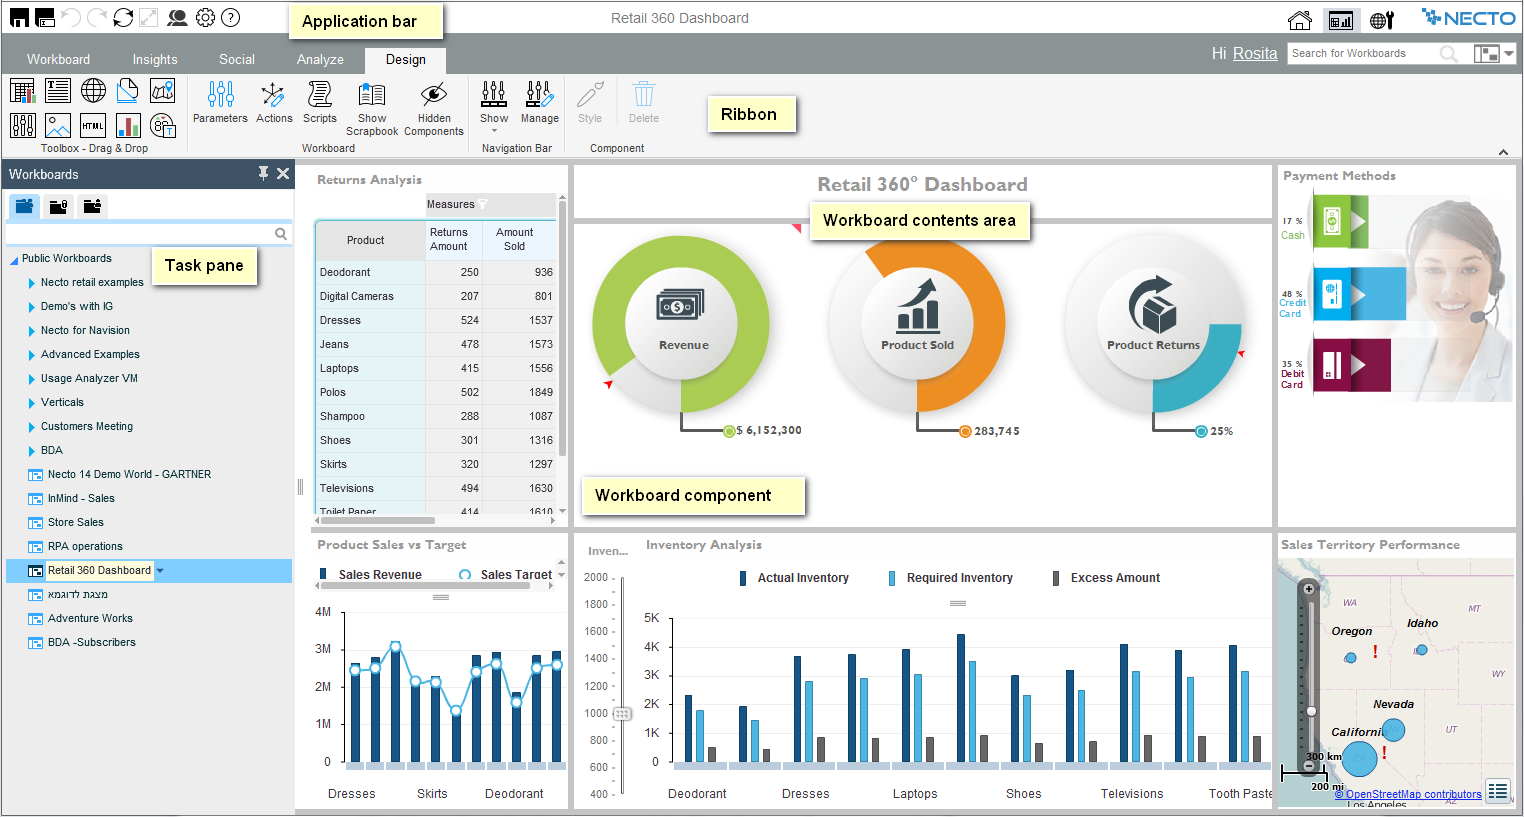1524x817 pixels.
Task: Toggle the Actual Inventory legend series
Action: pyautogui.click(x=795, y=578)
